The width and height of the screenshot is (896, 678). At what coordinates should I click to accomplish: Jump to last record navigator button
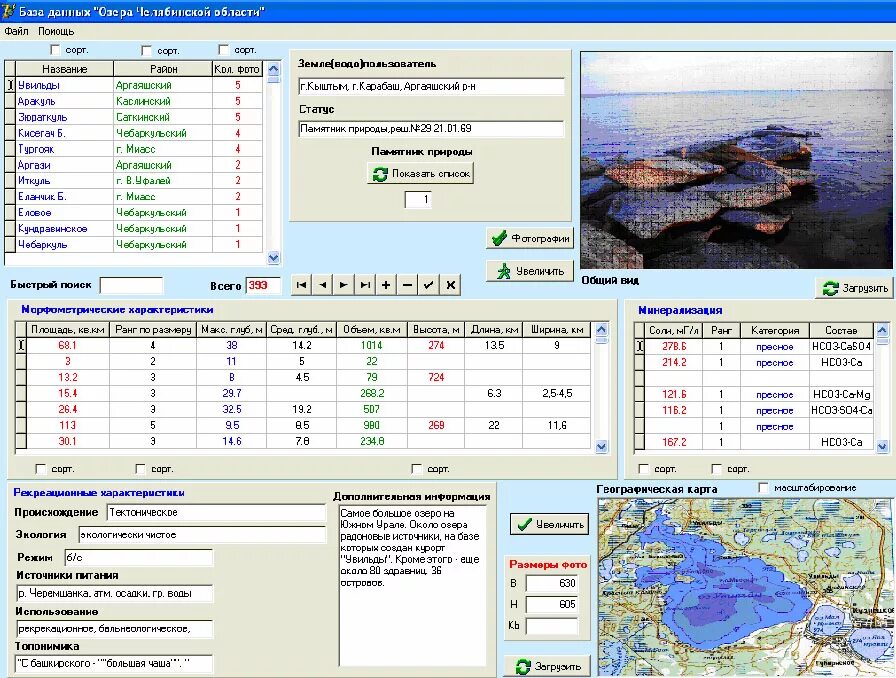point(365,285)
